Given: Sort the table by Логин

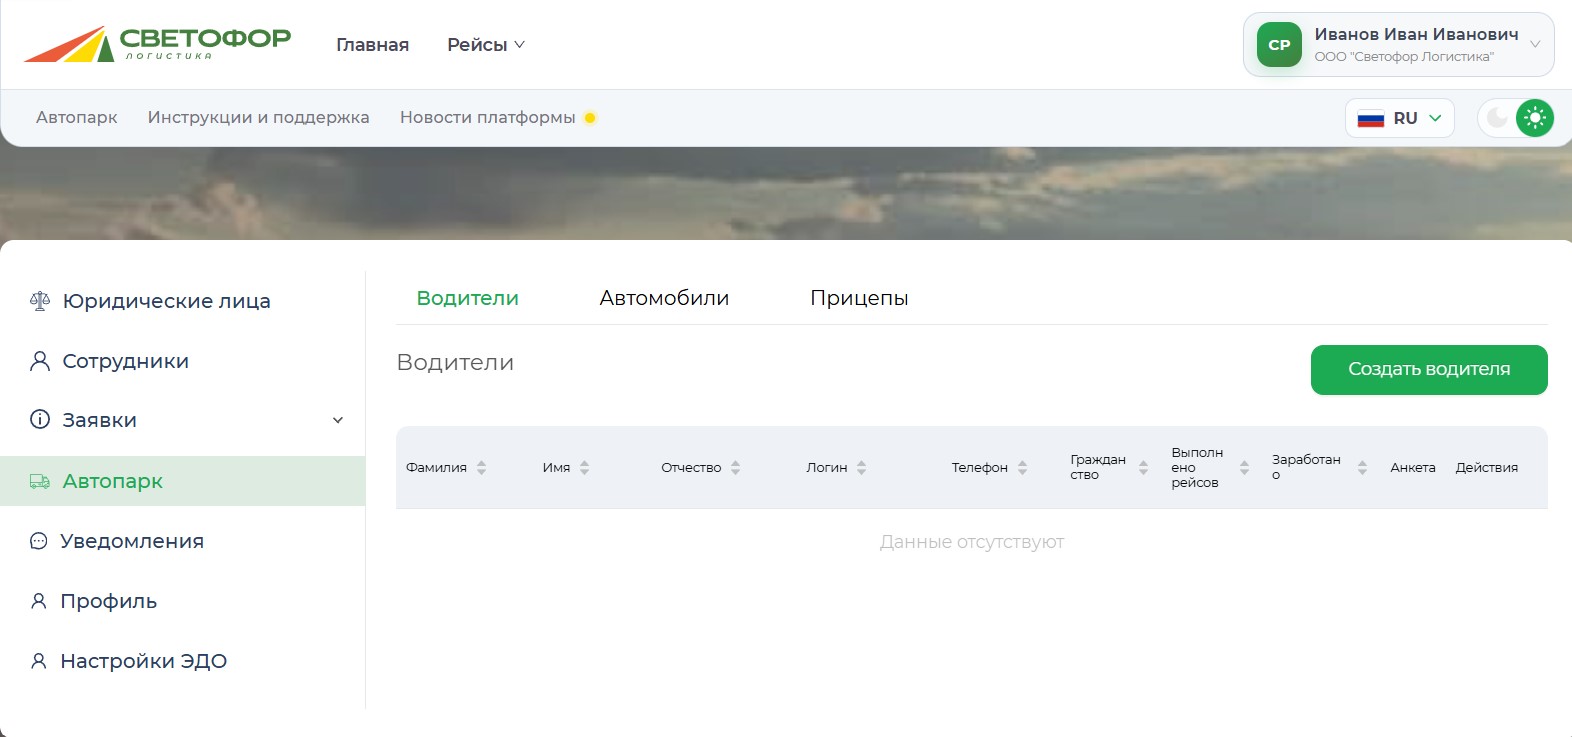Looking at the screenshot, I should click(x=862, y=467).
